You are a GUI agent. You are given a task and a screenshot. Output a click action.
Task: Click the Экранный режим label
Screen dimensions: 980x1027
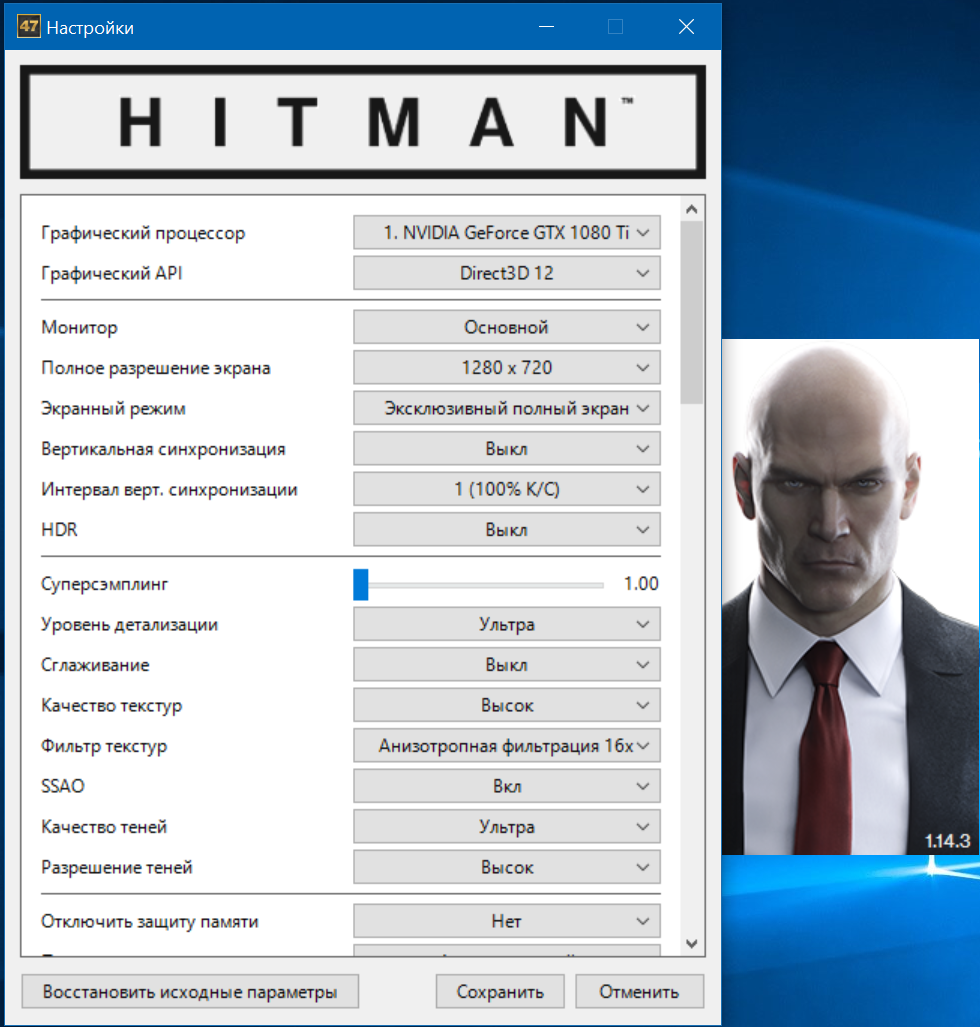(x=113, y=409)
